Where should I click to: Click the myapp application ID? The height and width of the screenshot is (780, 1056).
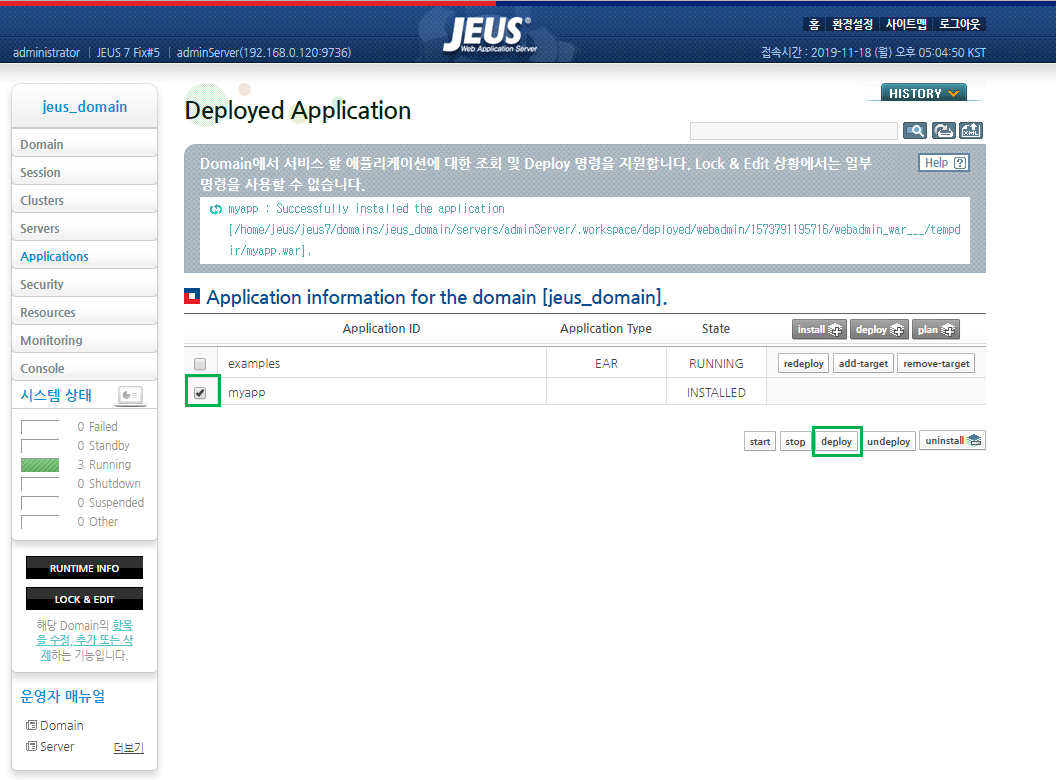(x=246, y=393)
